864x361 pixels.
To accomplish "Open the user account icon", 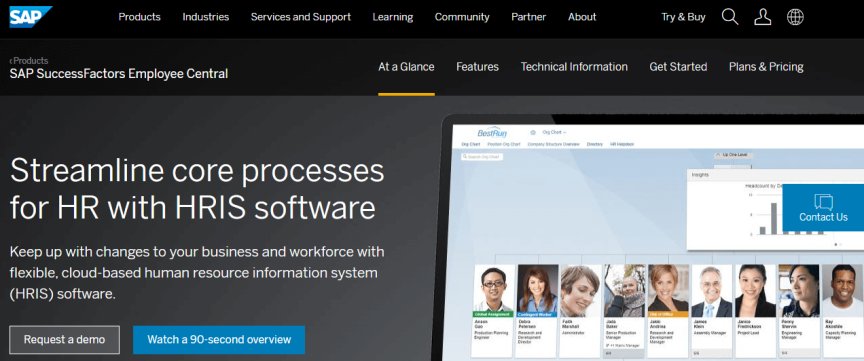I will coord(763,17).
